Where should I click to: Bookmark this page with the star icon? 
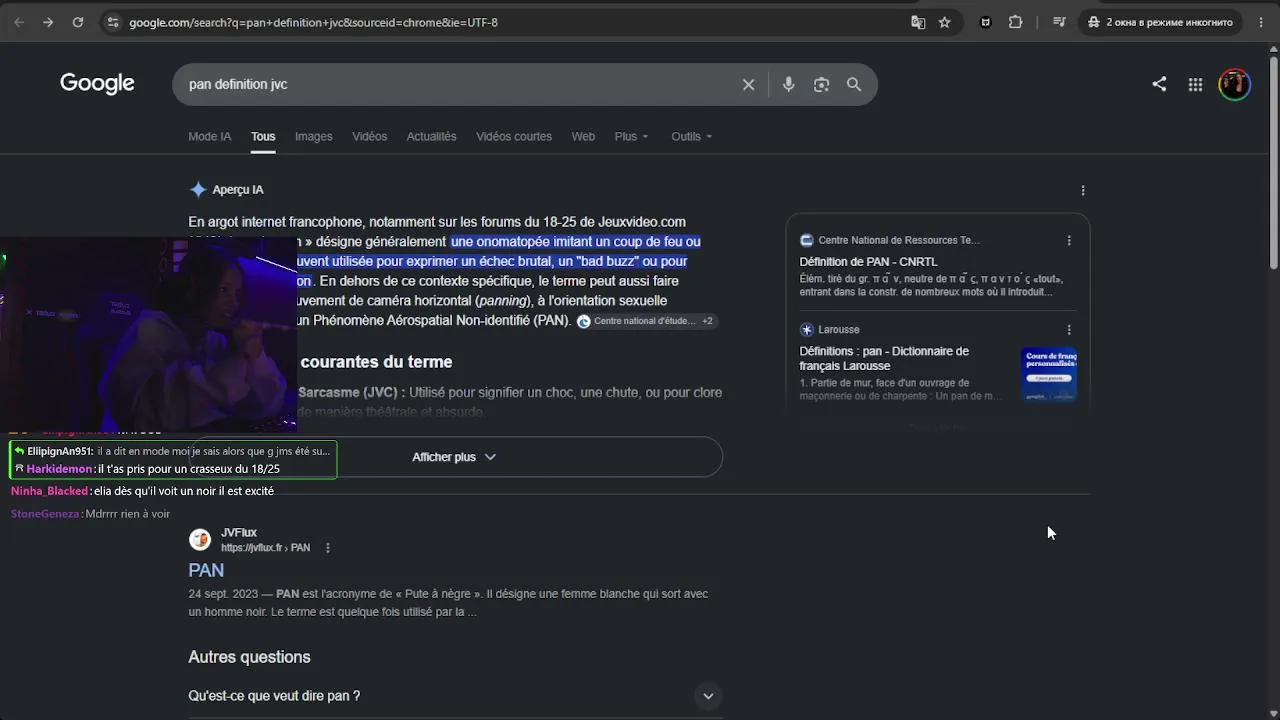945,22
